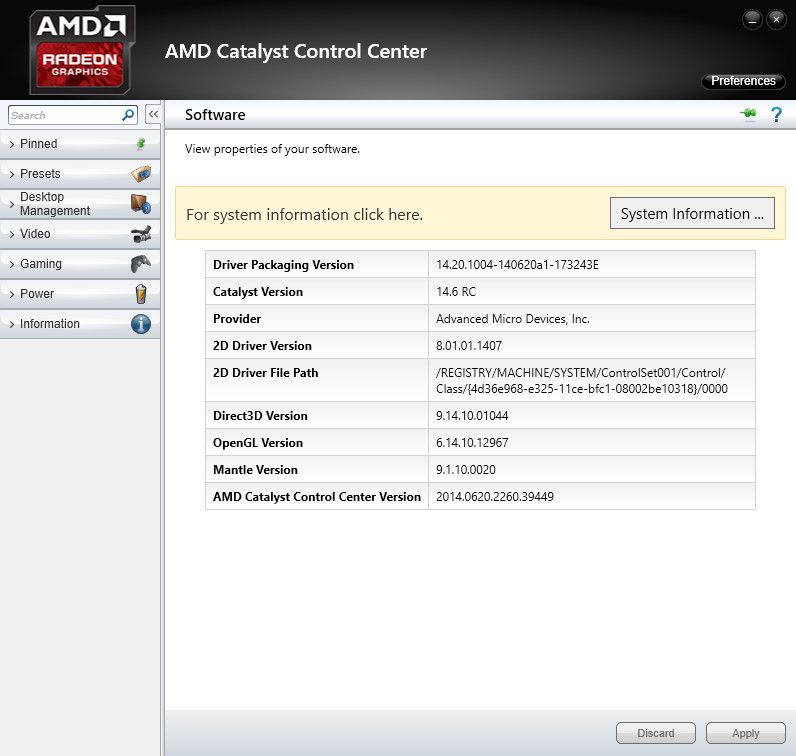Viewport: 796px width, 756px height.
Task: Click the Desktop Management monitor icon
Action: click(141, 204)
